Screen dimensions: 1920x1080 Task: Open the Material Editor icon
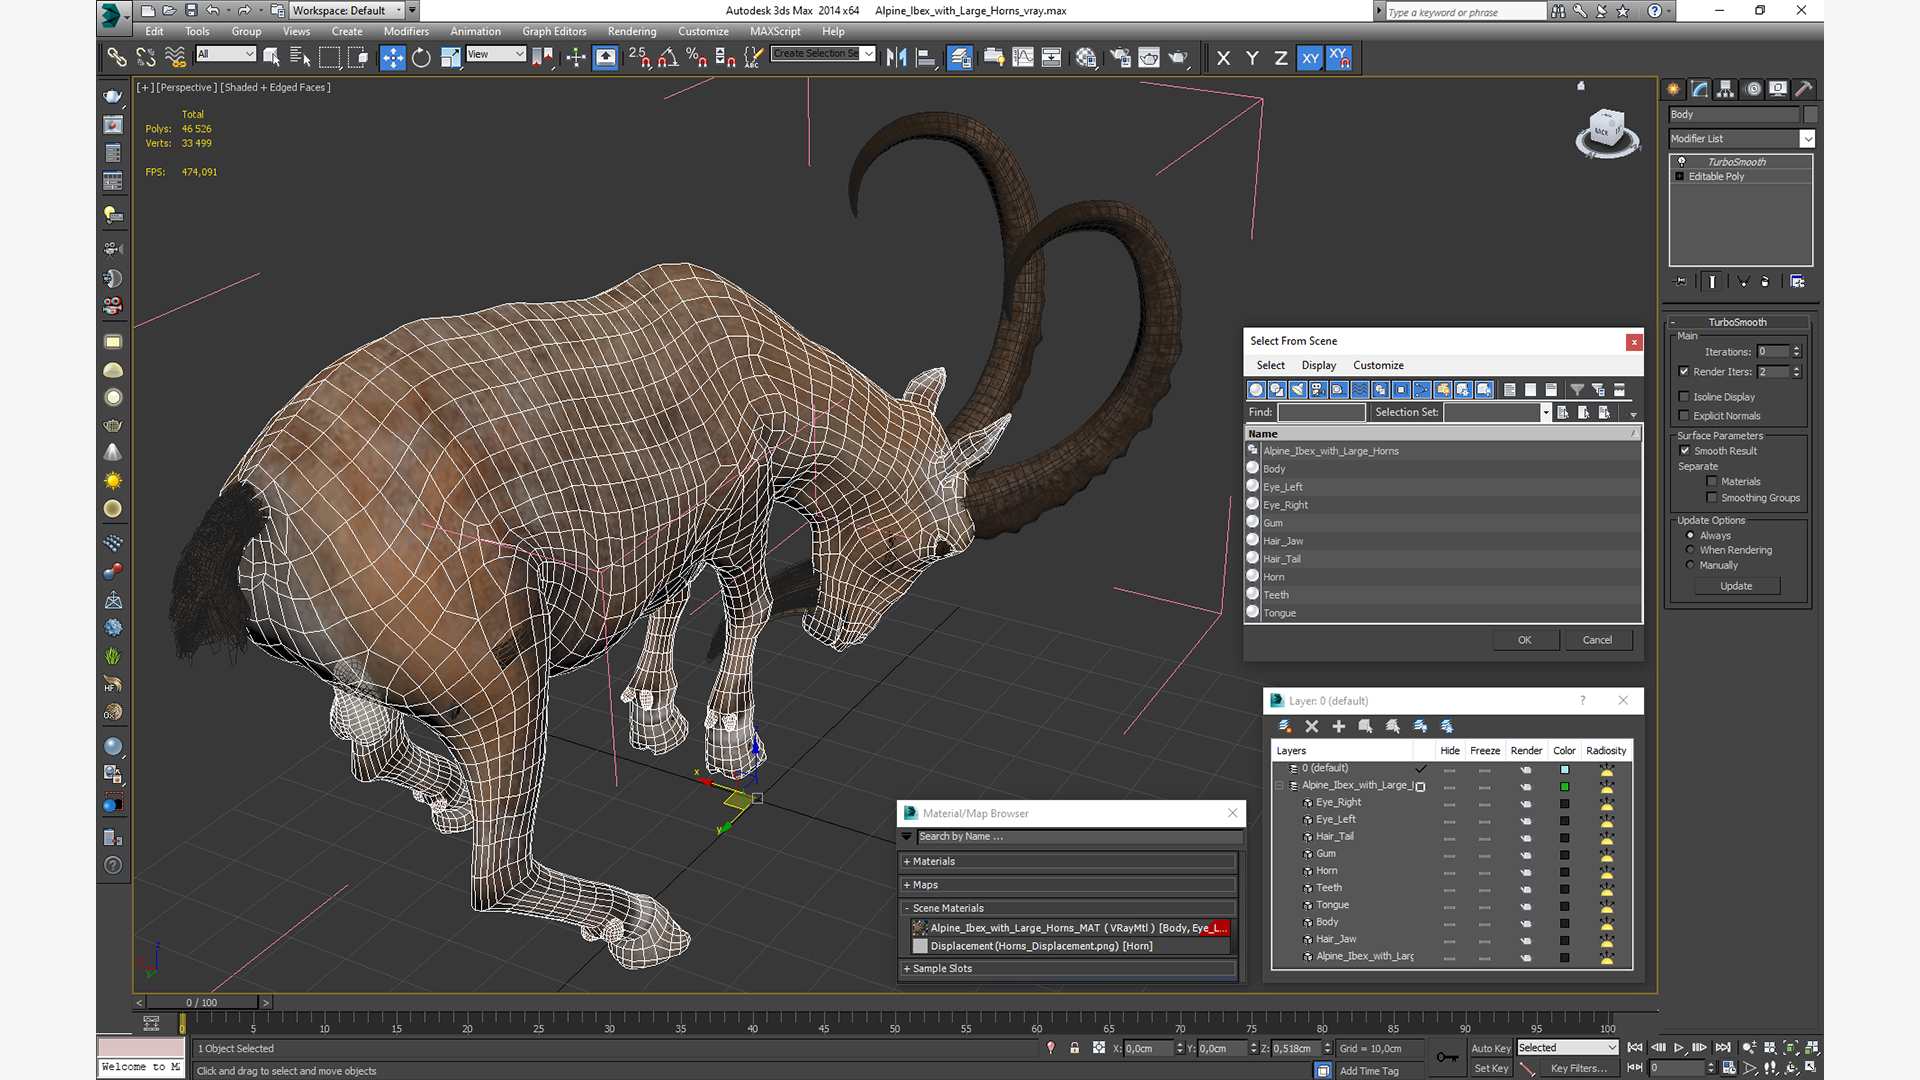1086,58
